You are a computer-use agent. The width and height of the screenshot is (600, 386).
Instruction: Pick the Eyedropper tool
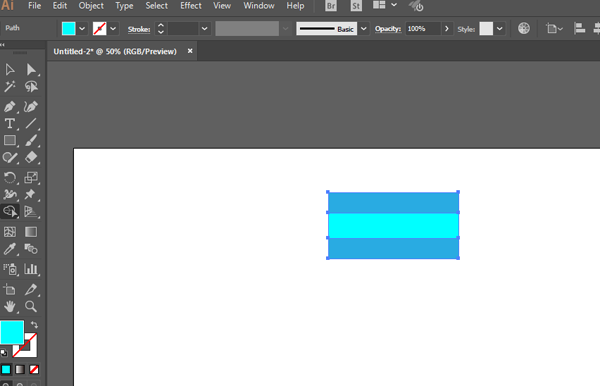(10, 249)
